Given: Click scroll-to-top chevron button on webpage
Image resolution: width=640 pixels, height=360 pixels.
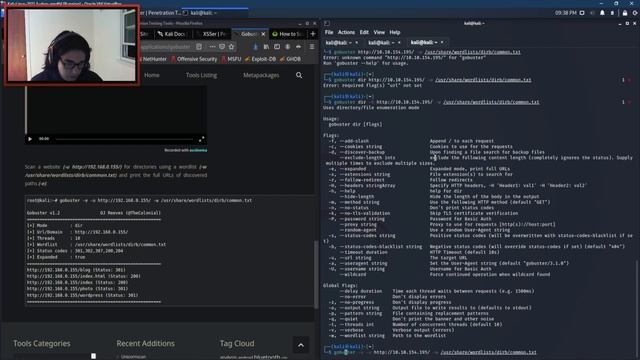Looking at the screenshot, I should 301,345.
